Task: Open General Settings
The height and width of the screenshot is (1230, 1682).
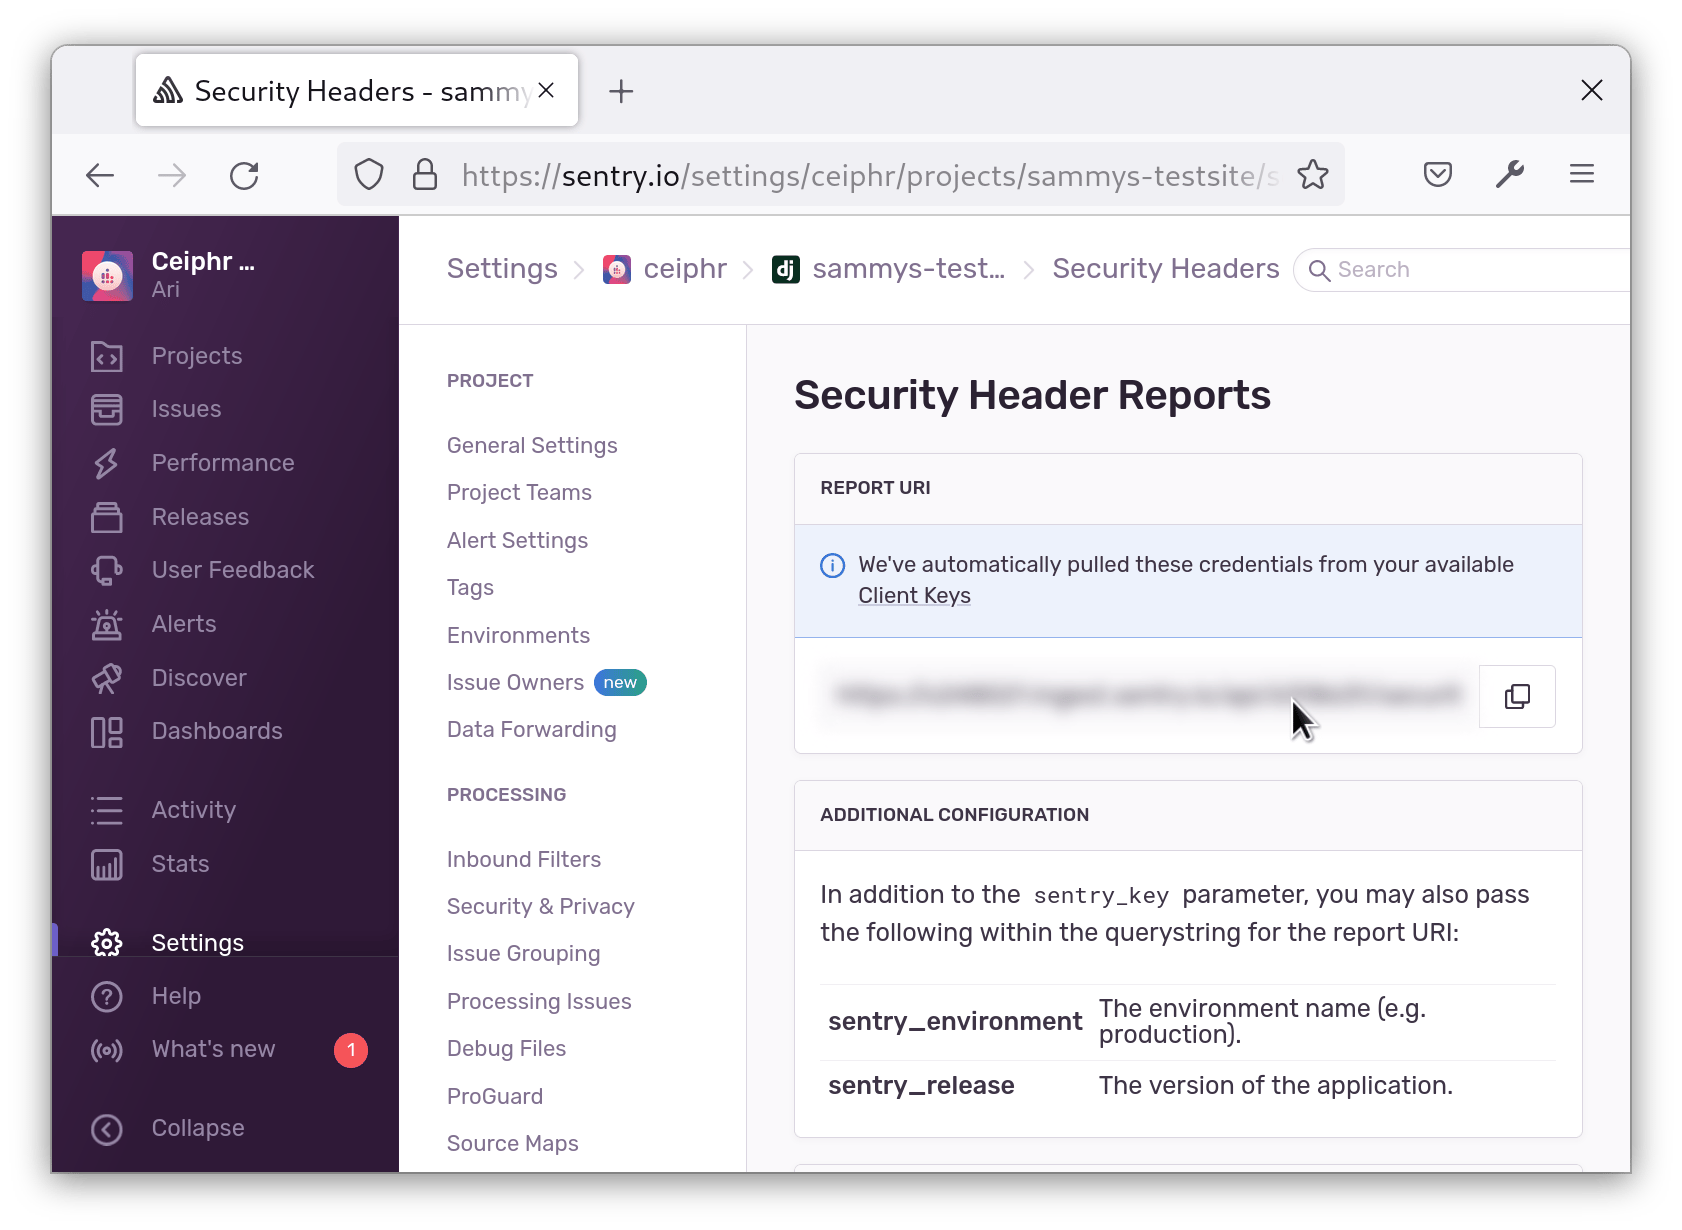Action: coord(532,446)
